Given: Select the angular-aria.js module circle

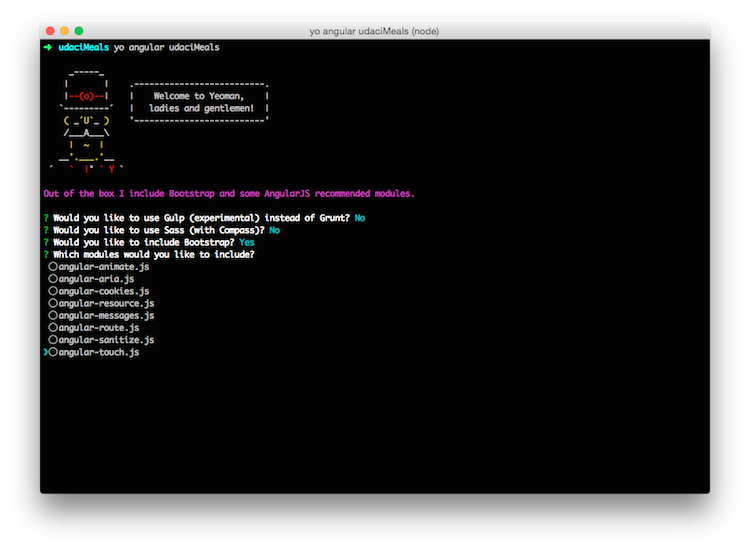Looking at the screenshot, I should (53, 279).
